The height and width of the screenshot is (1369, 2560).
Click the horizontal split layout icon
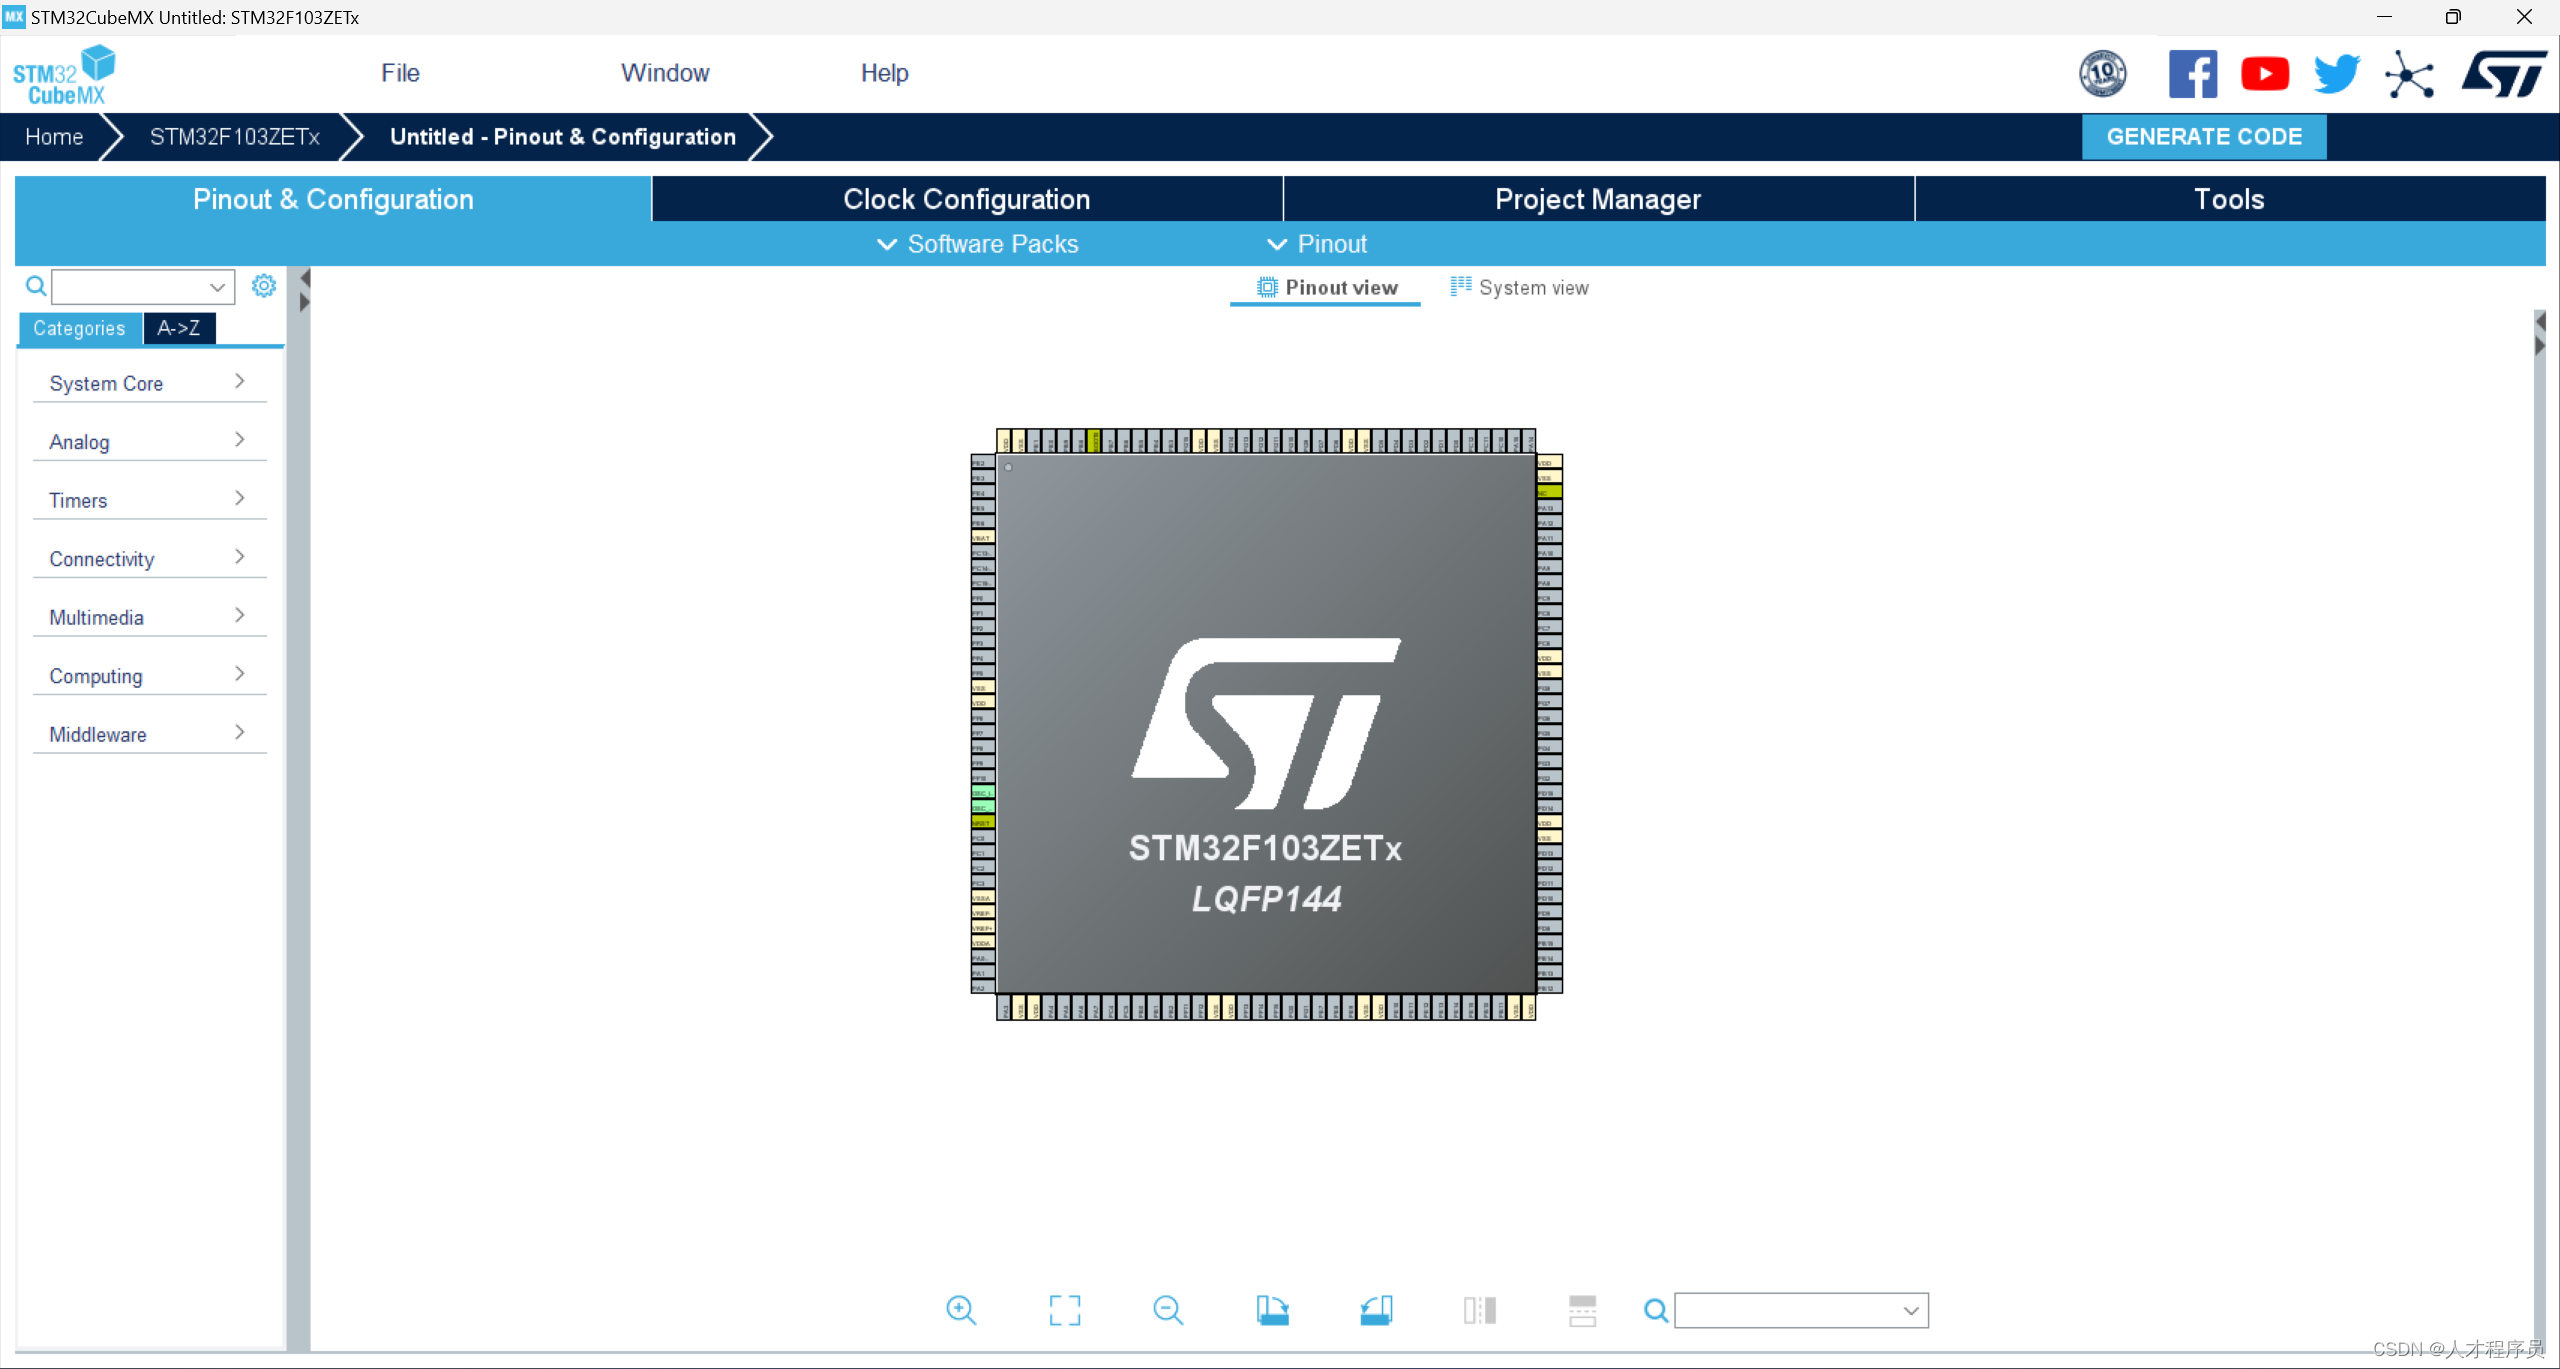point(1583,1310)
